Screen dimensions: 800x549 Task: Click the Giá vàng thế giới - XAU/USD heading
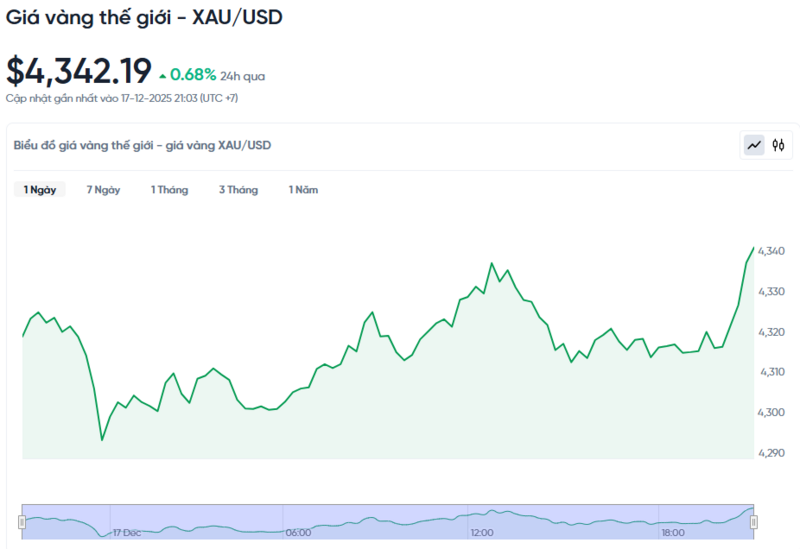144,18
